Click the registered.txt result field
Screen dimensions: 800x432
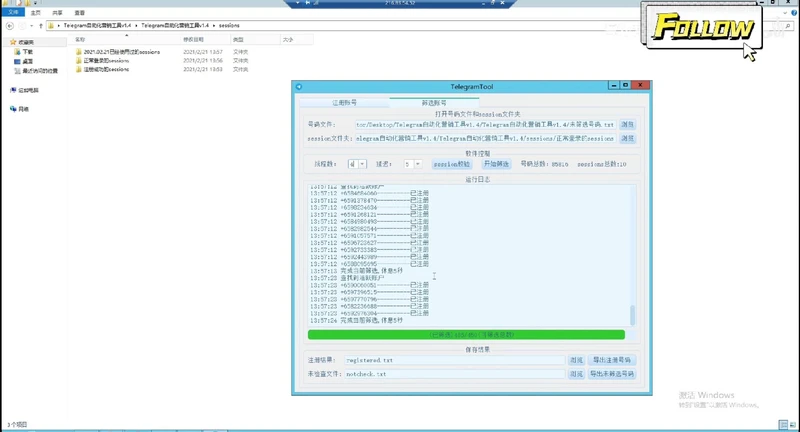pos(455,360)
